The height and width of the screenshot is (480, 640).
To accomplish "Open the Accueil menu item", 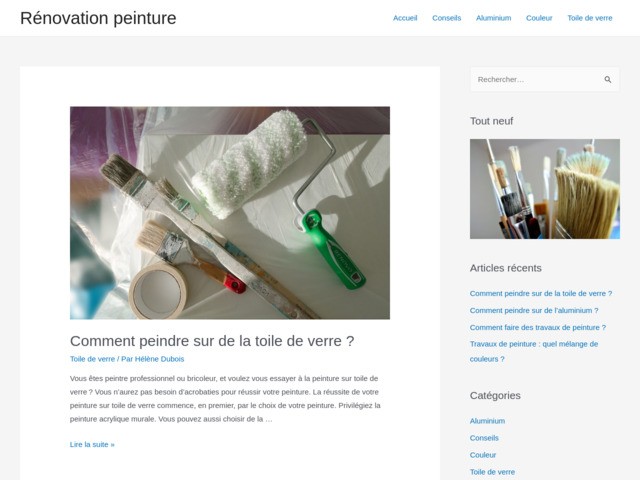I will [405, 18].
